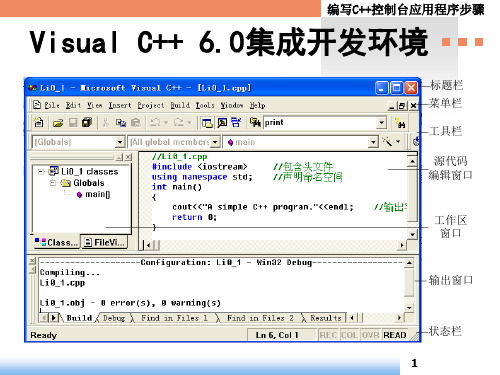
Task: Select the Find in Files 1 tab
Action: coord(174,318)
